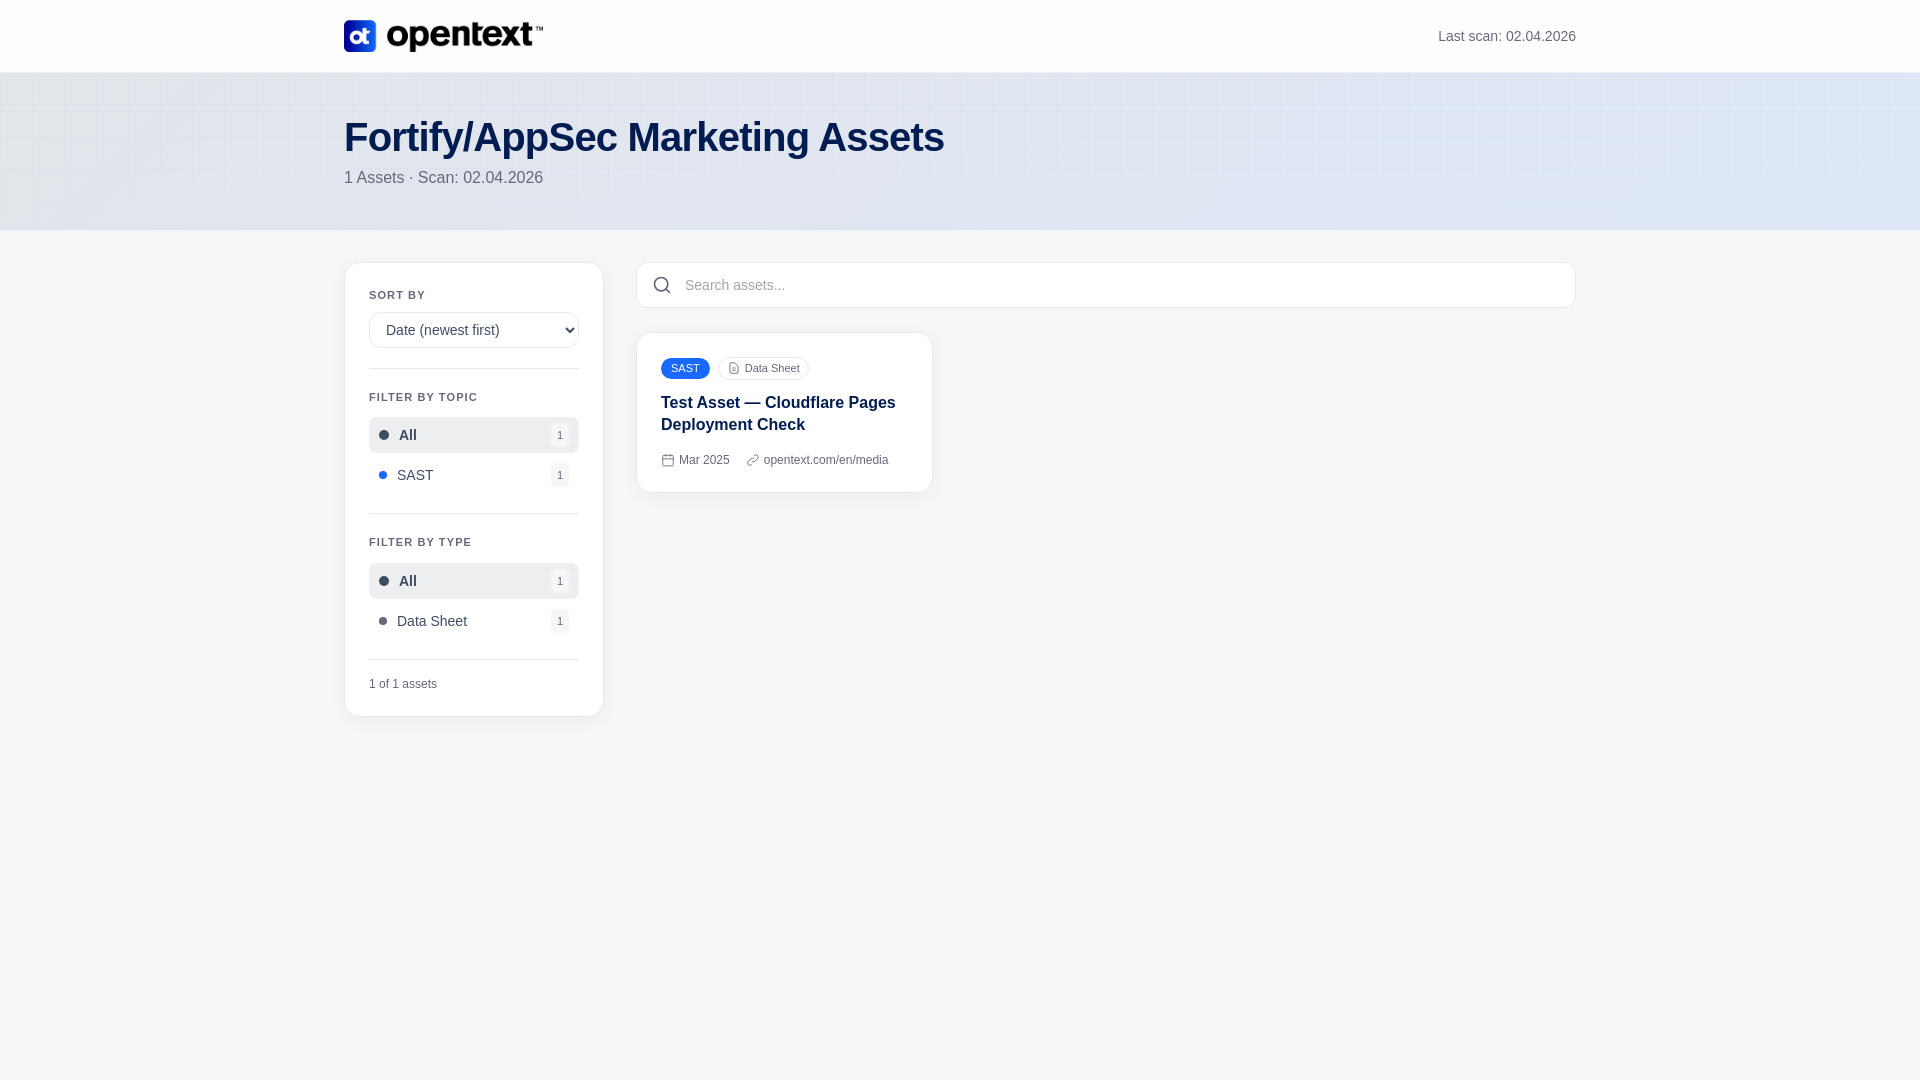Click the 1 of 1 assets counter
1920x1080 pixels.
point(403,684)
